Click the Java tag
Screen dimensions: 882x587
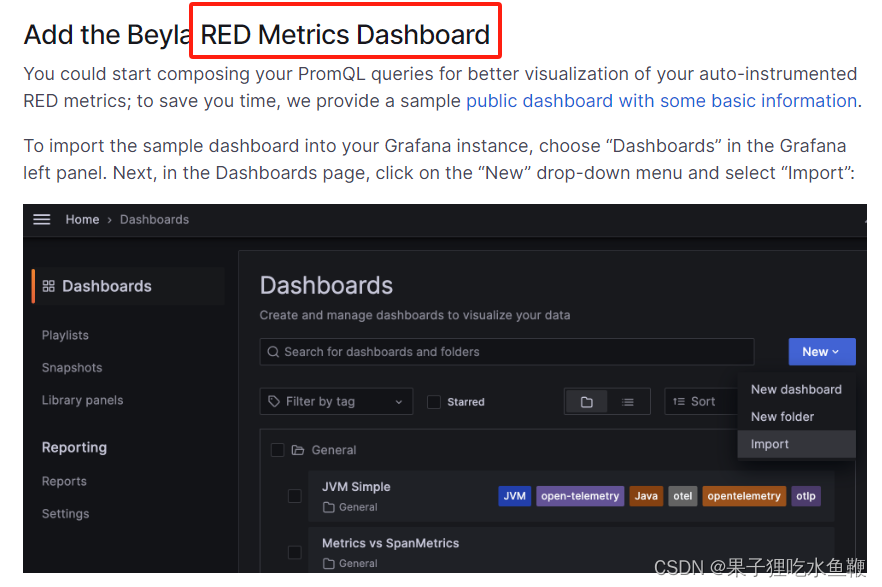646,496
